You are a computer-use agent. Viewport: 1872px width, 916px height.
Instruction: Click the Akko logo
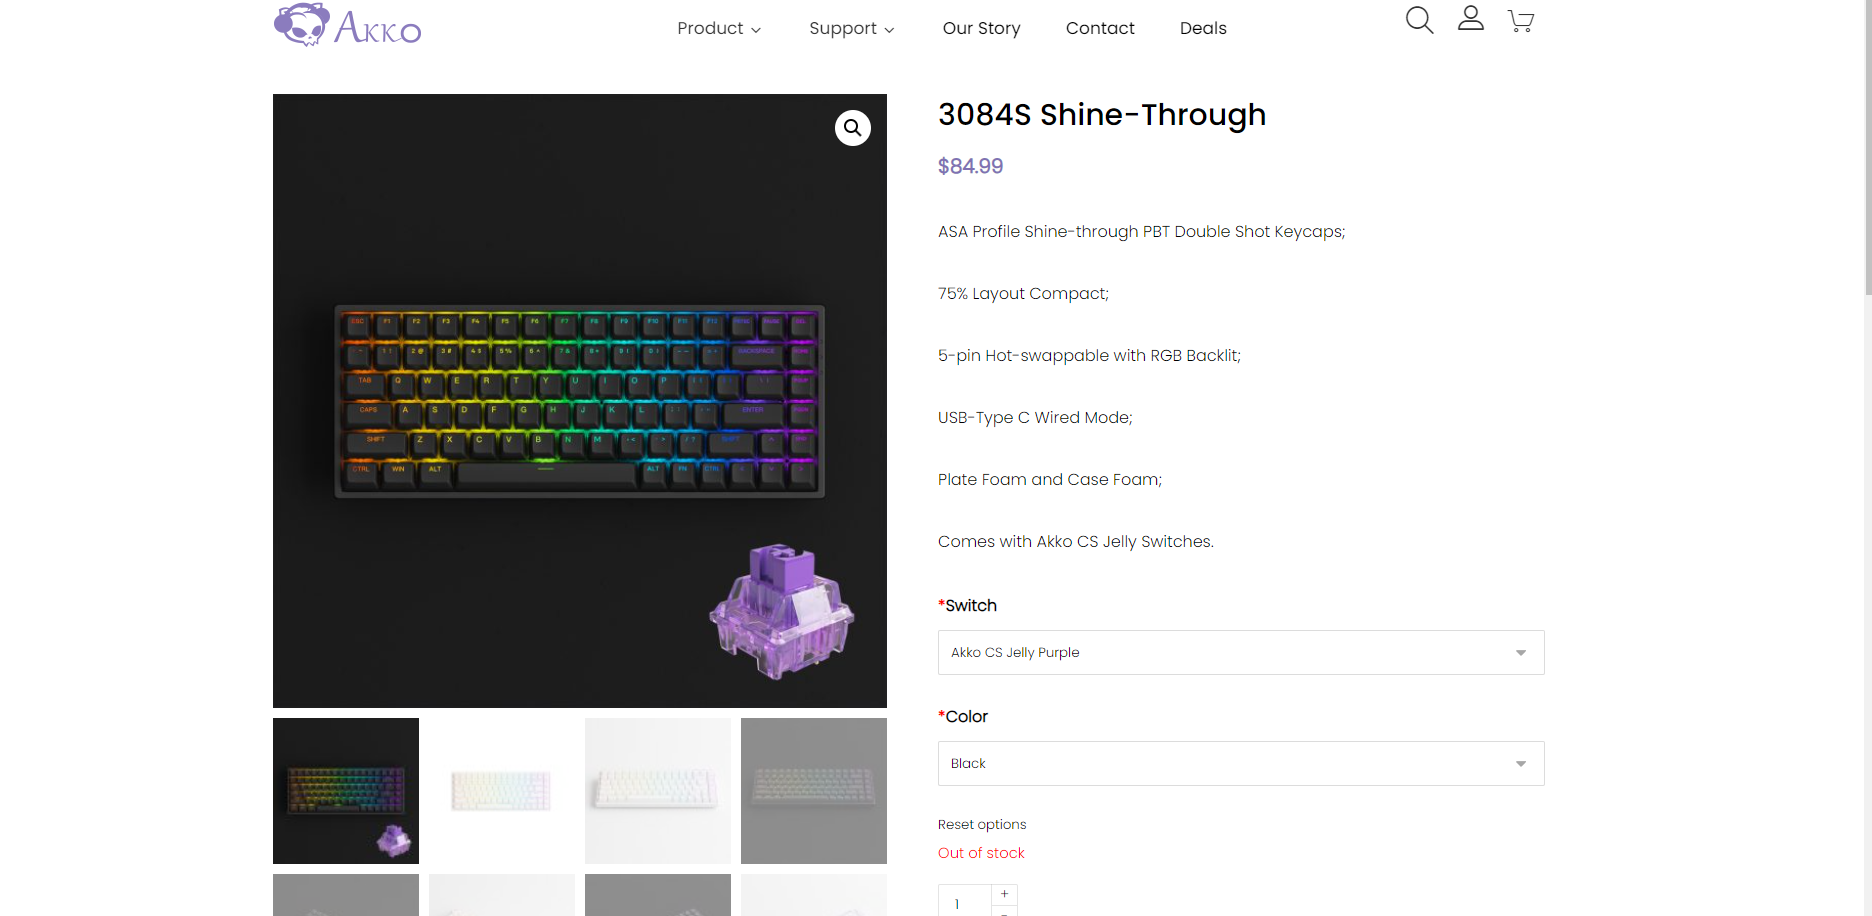tap(347, 25)
